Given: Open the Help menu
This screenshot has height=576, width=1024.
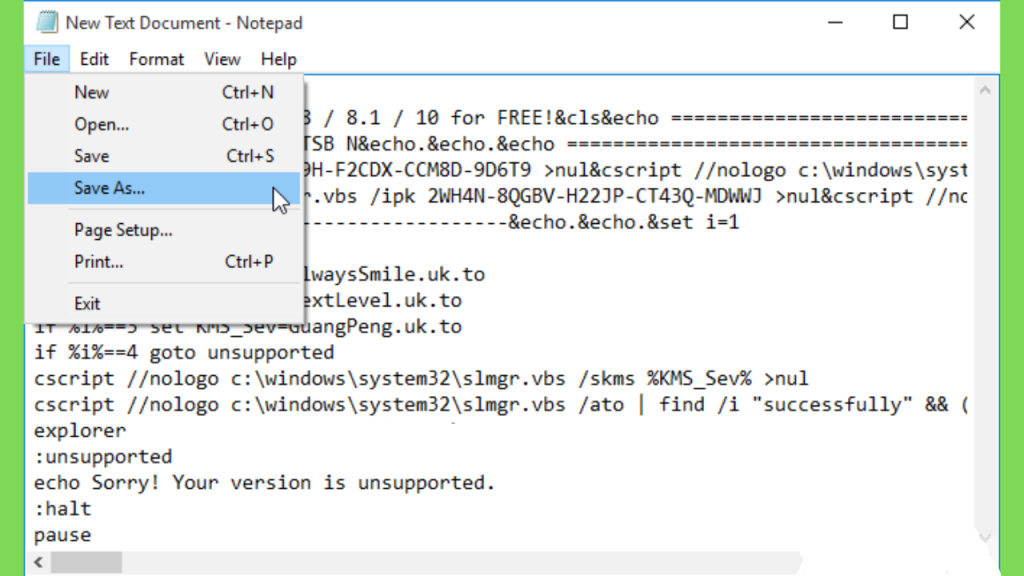Looking at the screenshot, I should [x=279, y=59].
